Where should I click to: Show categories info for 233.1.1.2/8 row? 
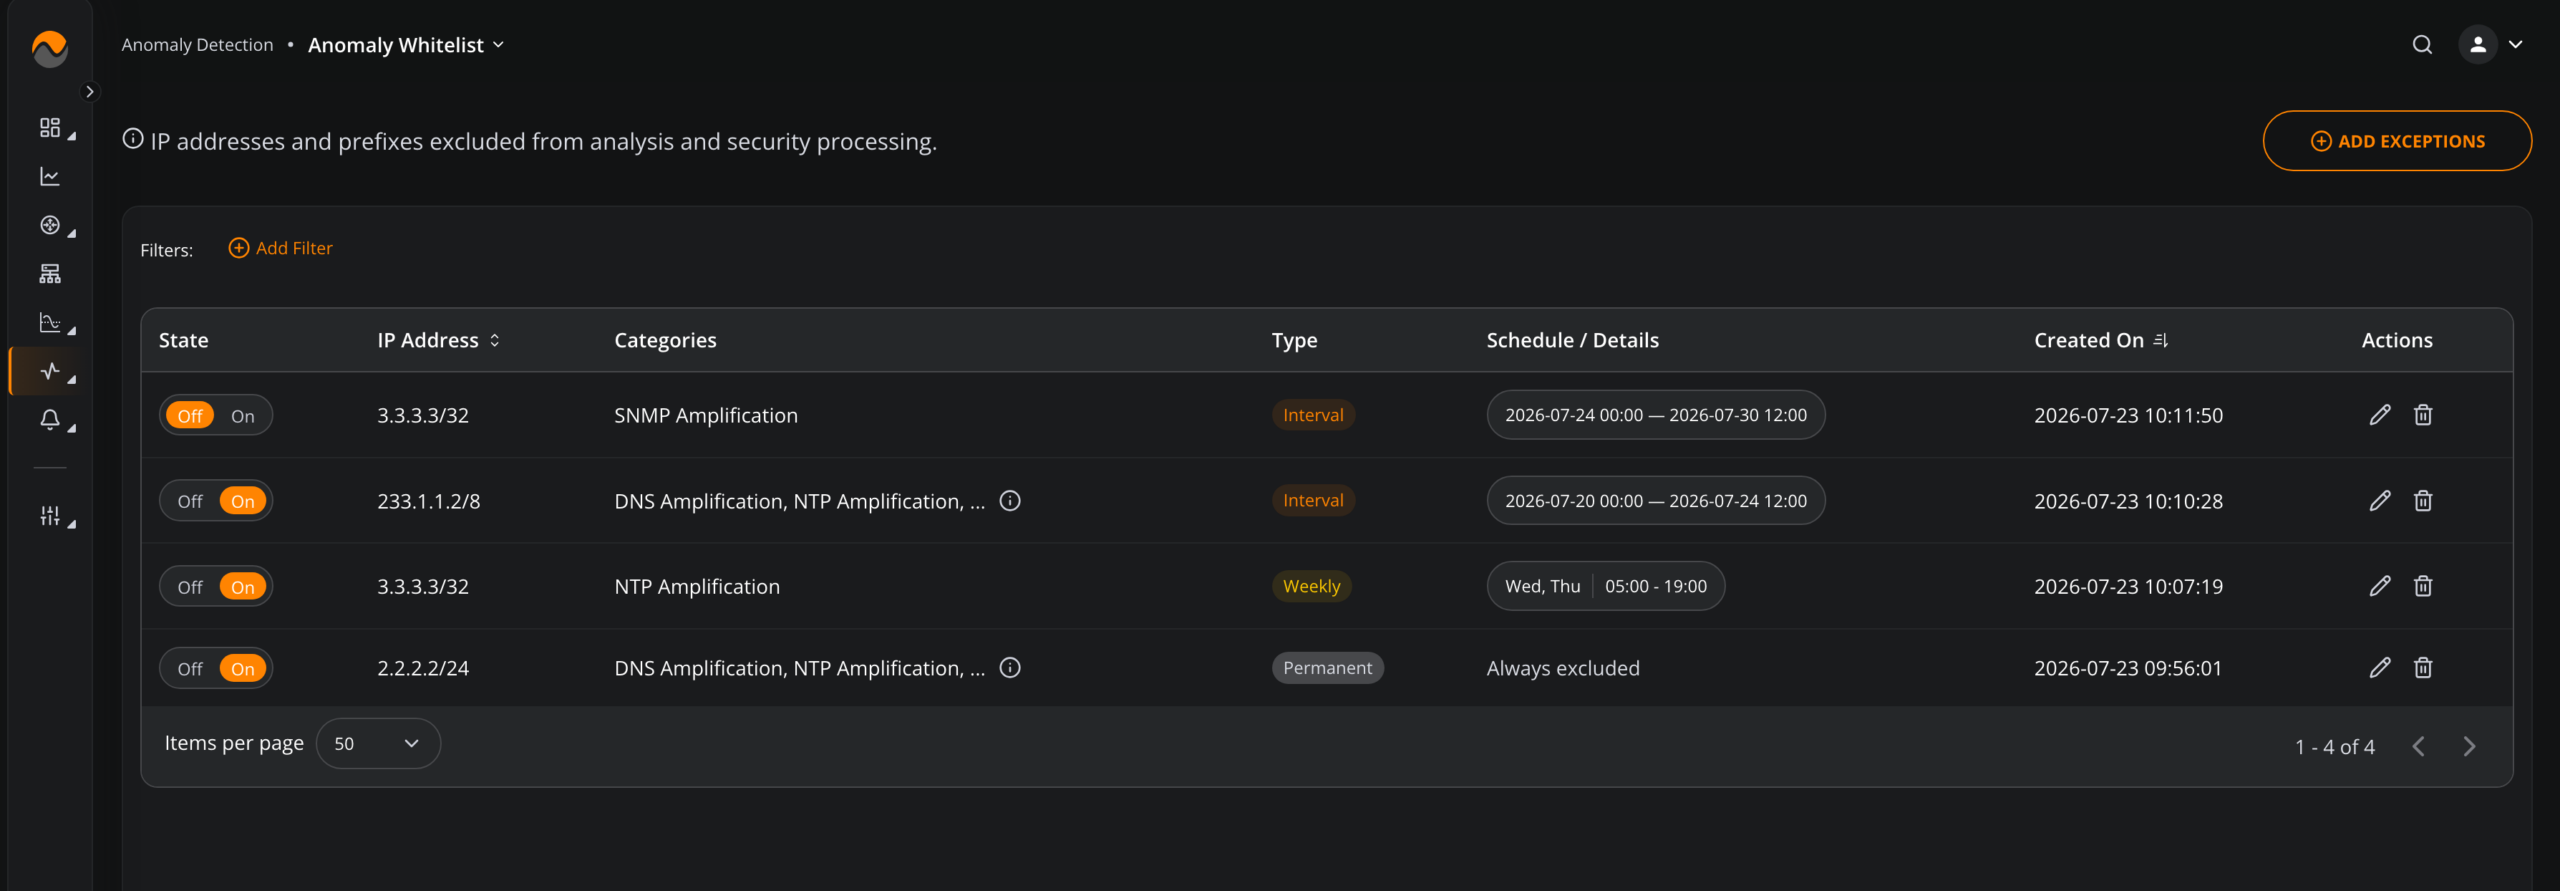1010,501
